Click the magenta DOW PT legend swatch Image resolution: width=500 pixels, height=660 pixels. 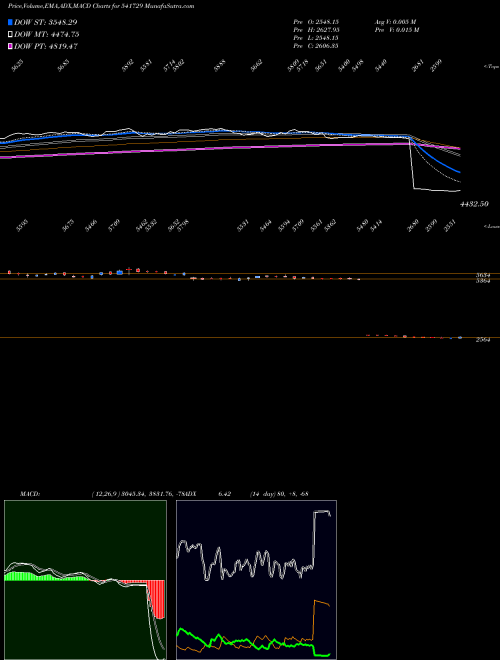10,46
